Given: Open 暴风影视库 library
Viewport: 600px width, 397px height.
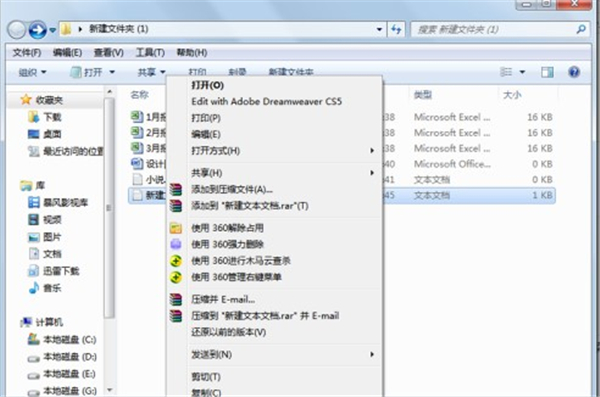Looking at the screenshot, I should click(58, 203).
